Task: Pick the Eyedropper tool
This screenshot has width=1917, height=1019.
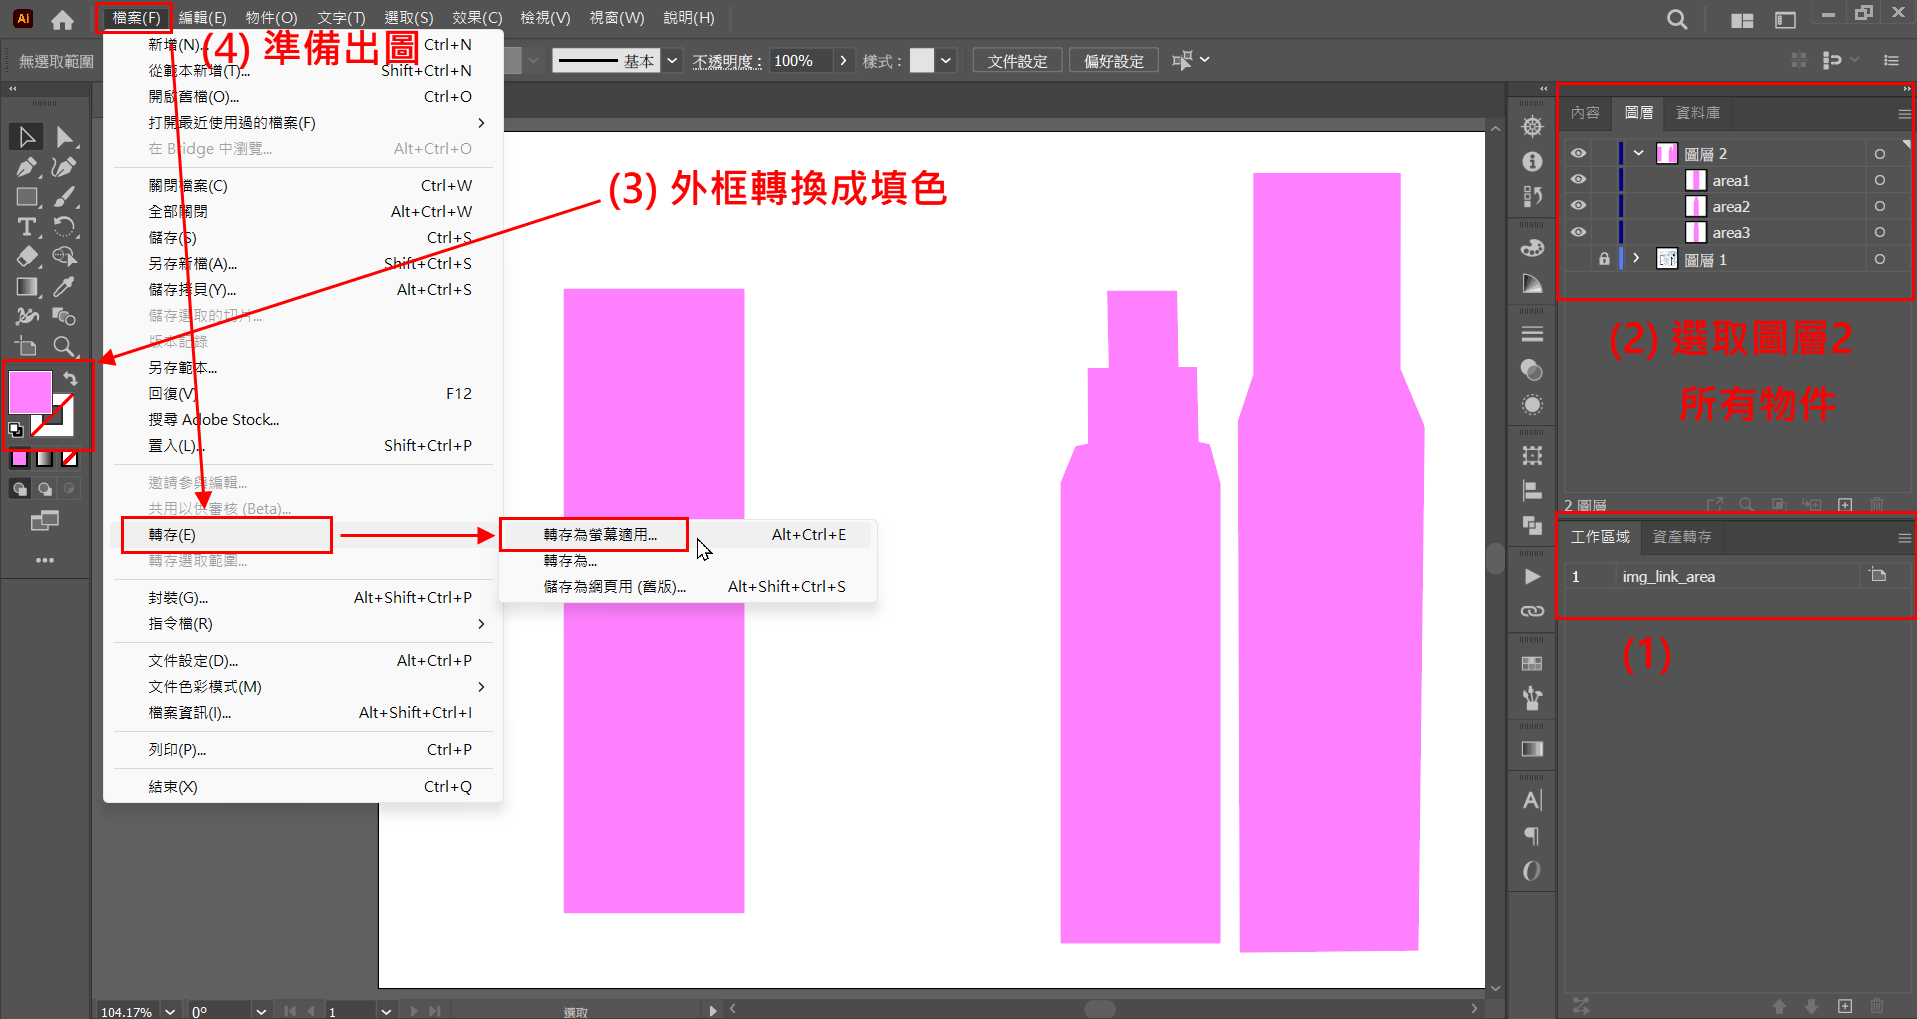Action: click(64, 287)
